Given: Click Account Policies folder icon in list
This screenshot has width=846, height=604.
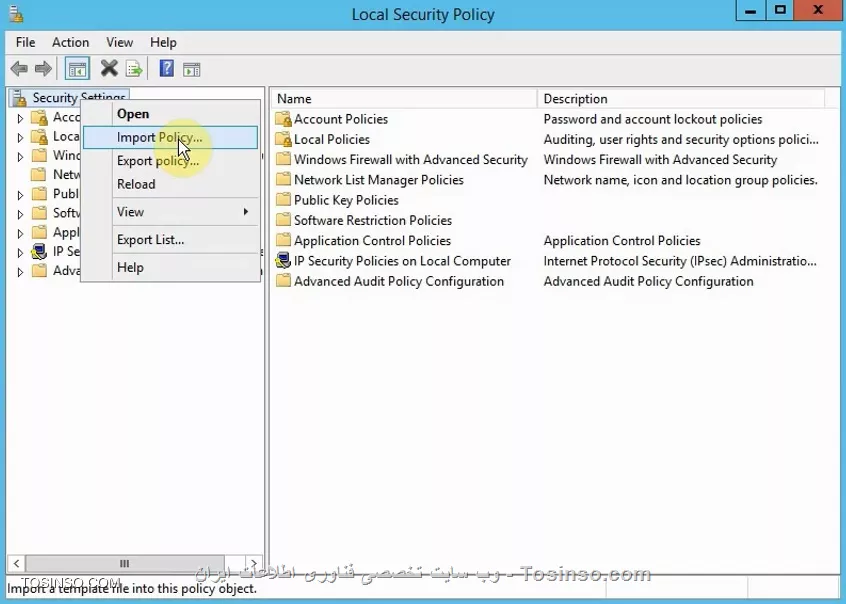Looking at the screenshot, I should tap(283, 119).
